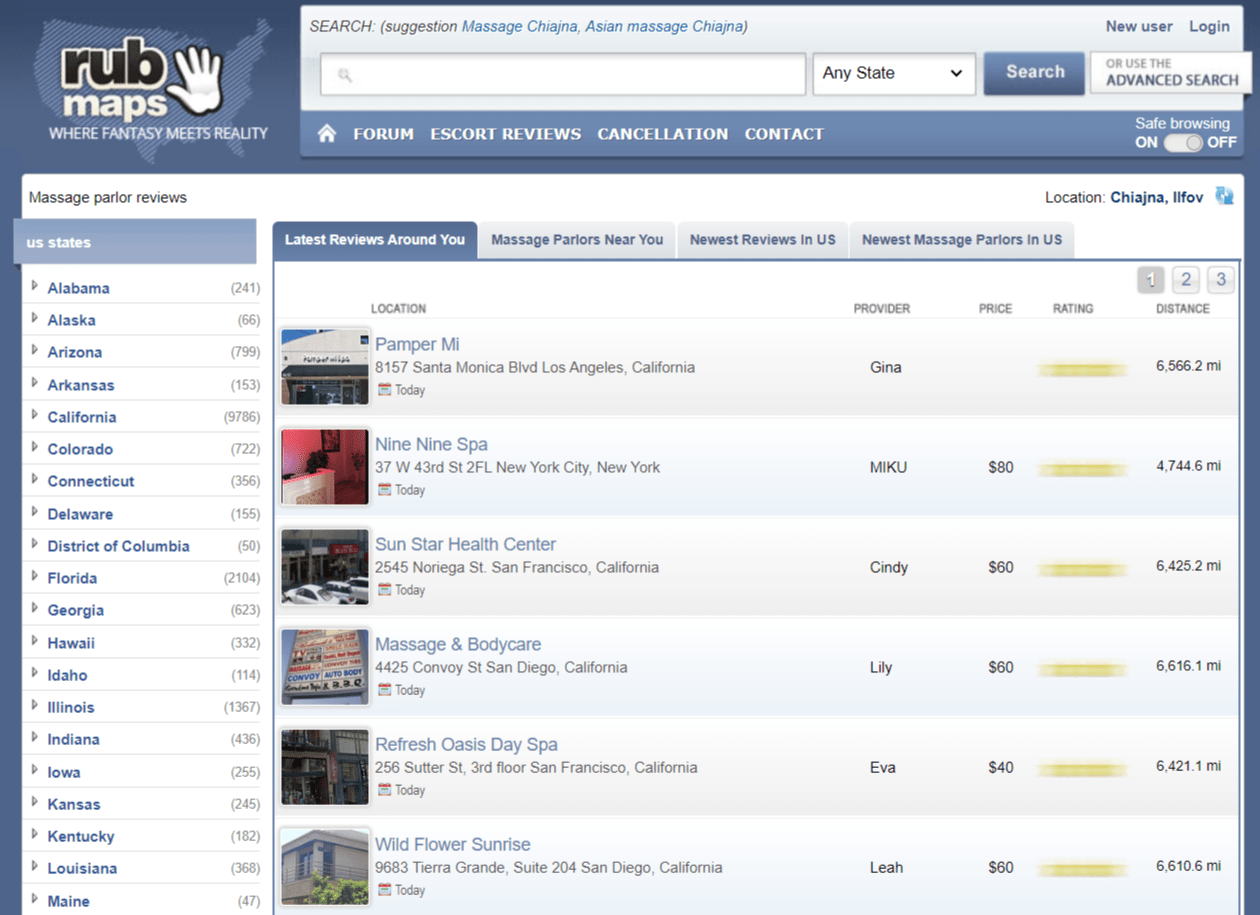This screenshot has width=1260, height=915.
Task: Expand the Georgia state arrow
Action: [x=35, y=609]
